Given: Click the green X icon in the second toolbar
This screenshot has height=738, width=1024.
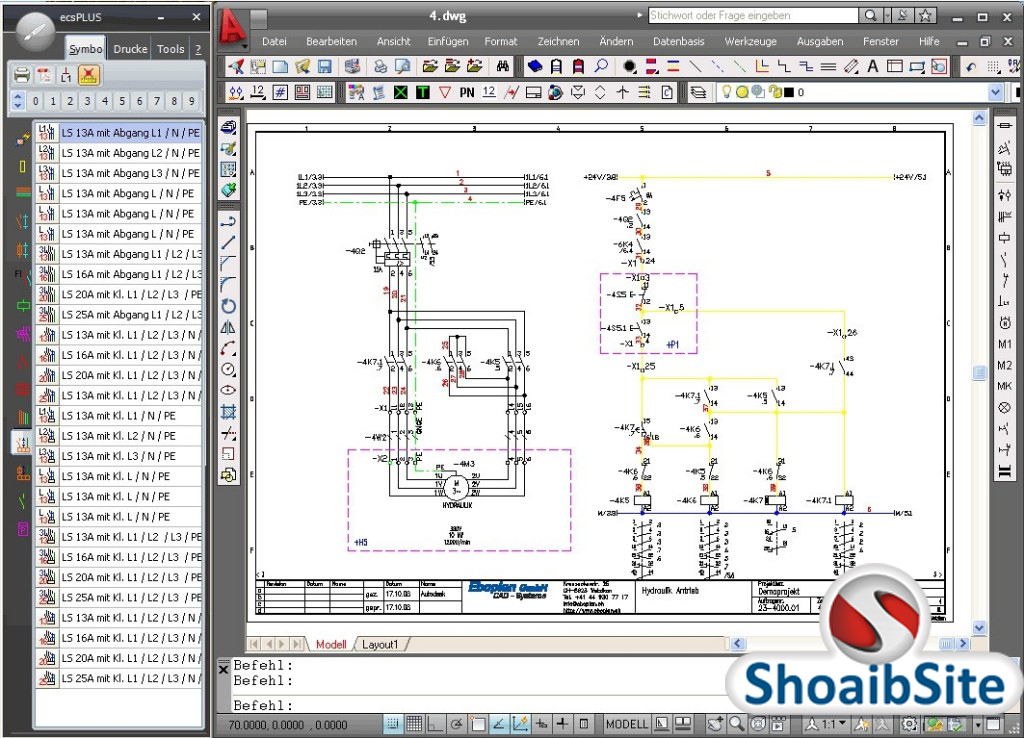Looking at the screenshot, I should pyautogui.click(x=400, y=93).
